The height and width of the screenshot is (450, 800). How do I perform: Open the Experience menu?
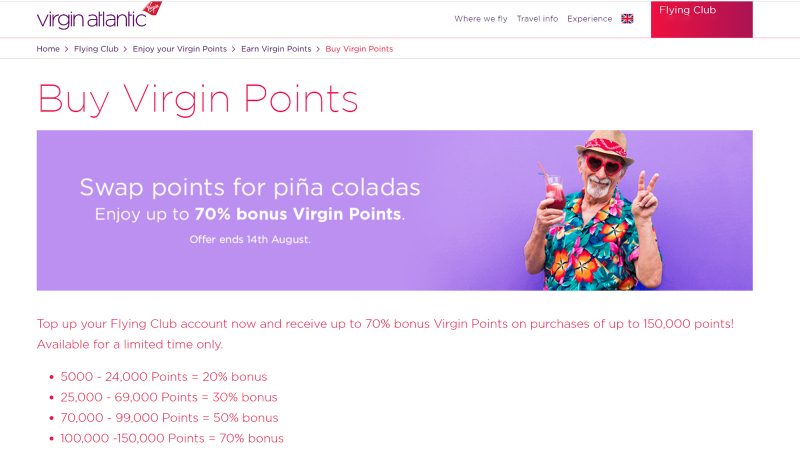pos(589,19)
